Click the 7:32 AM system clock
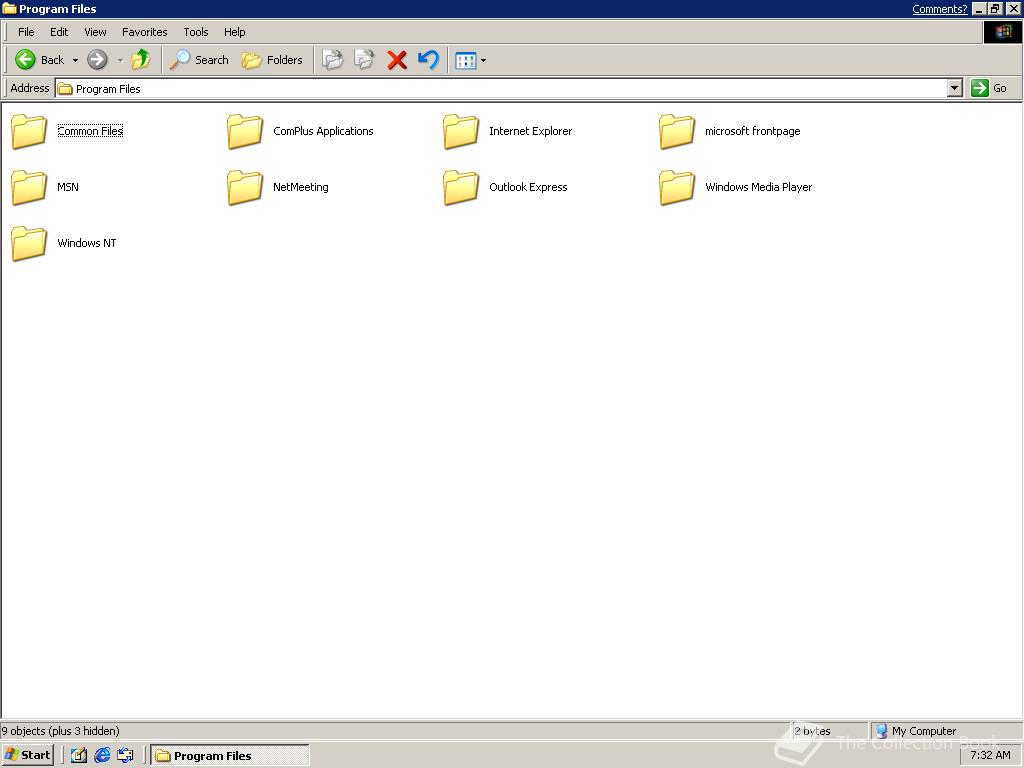This screenshot has height=768, width=1024. pos(990,755)
